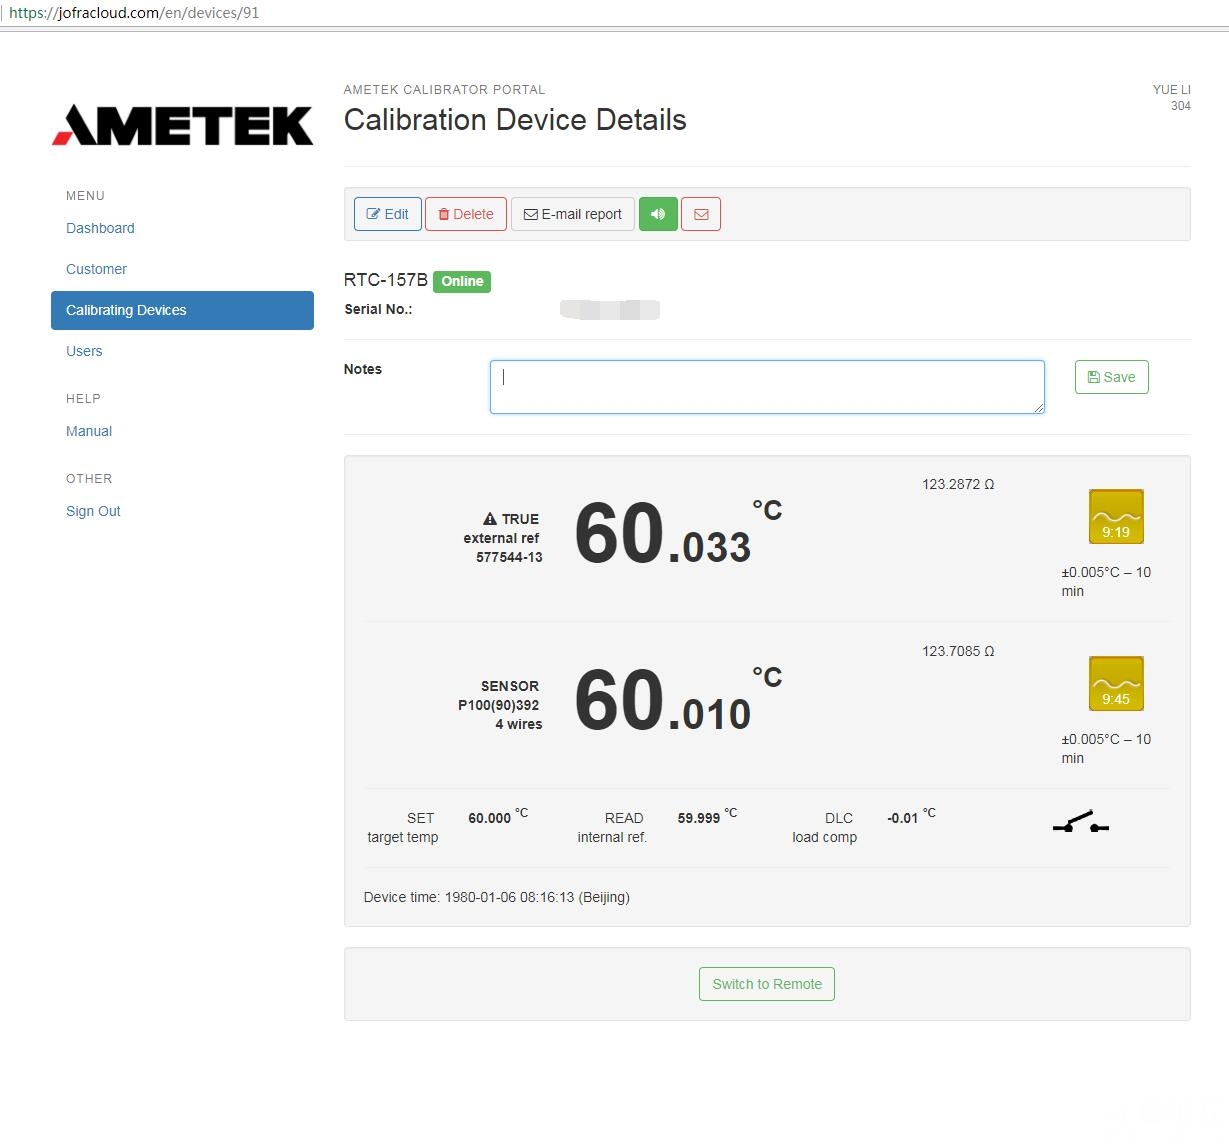This screenshot has width=1229, height=1147.
Task: Go to the Customer page
Action: click(96, 269)
